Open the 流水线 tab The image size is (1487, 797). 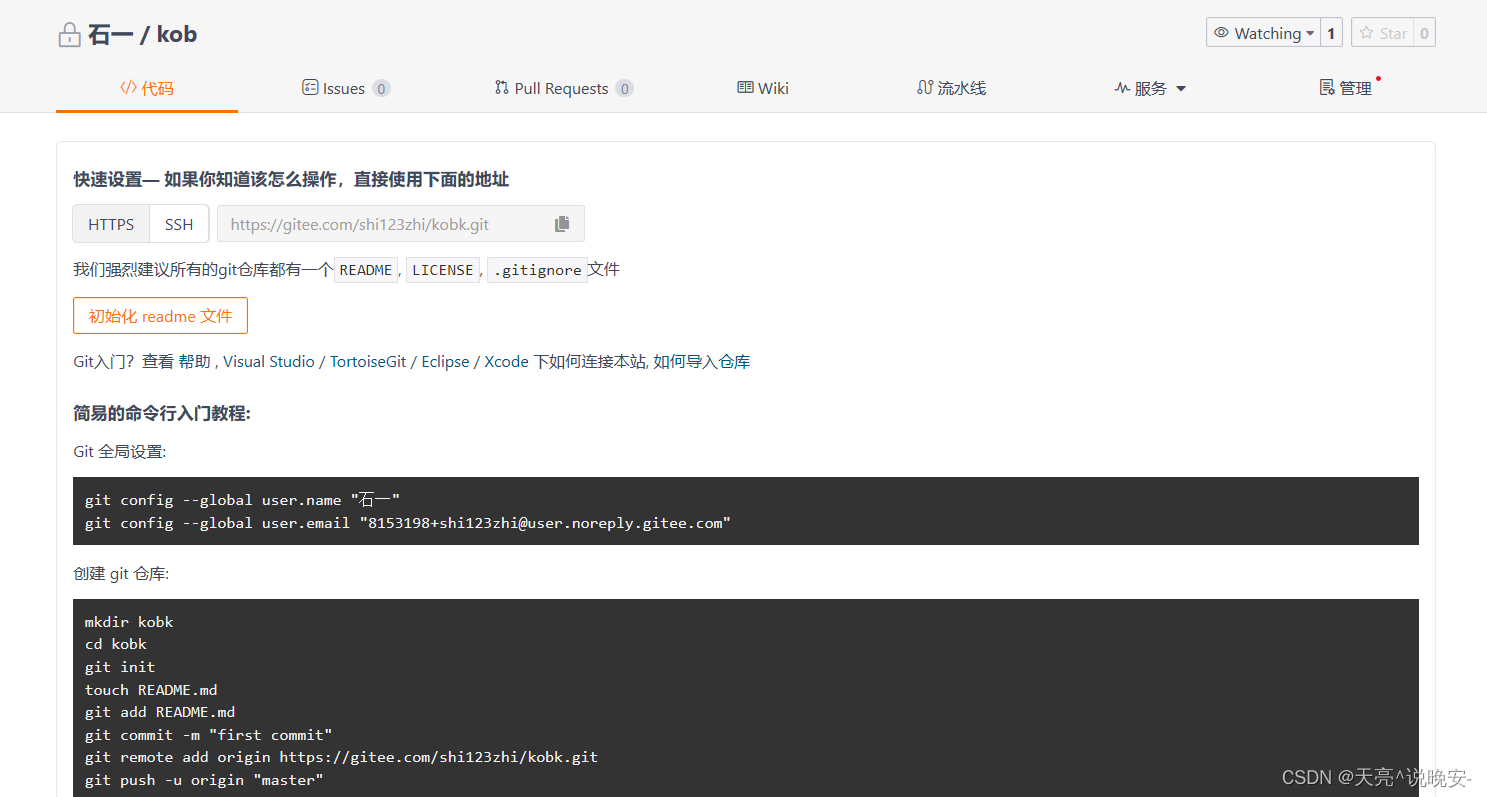pyautogui.click(x=951, y=88)
